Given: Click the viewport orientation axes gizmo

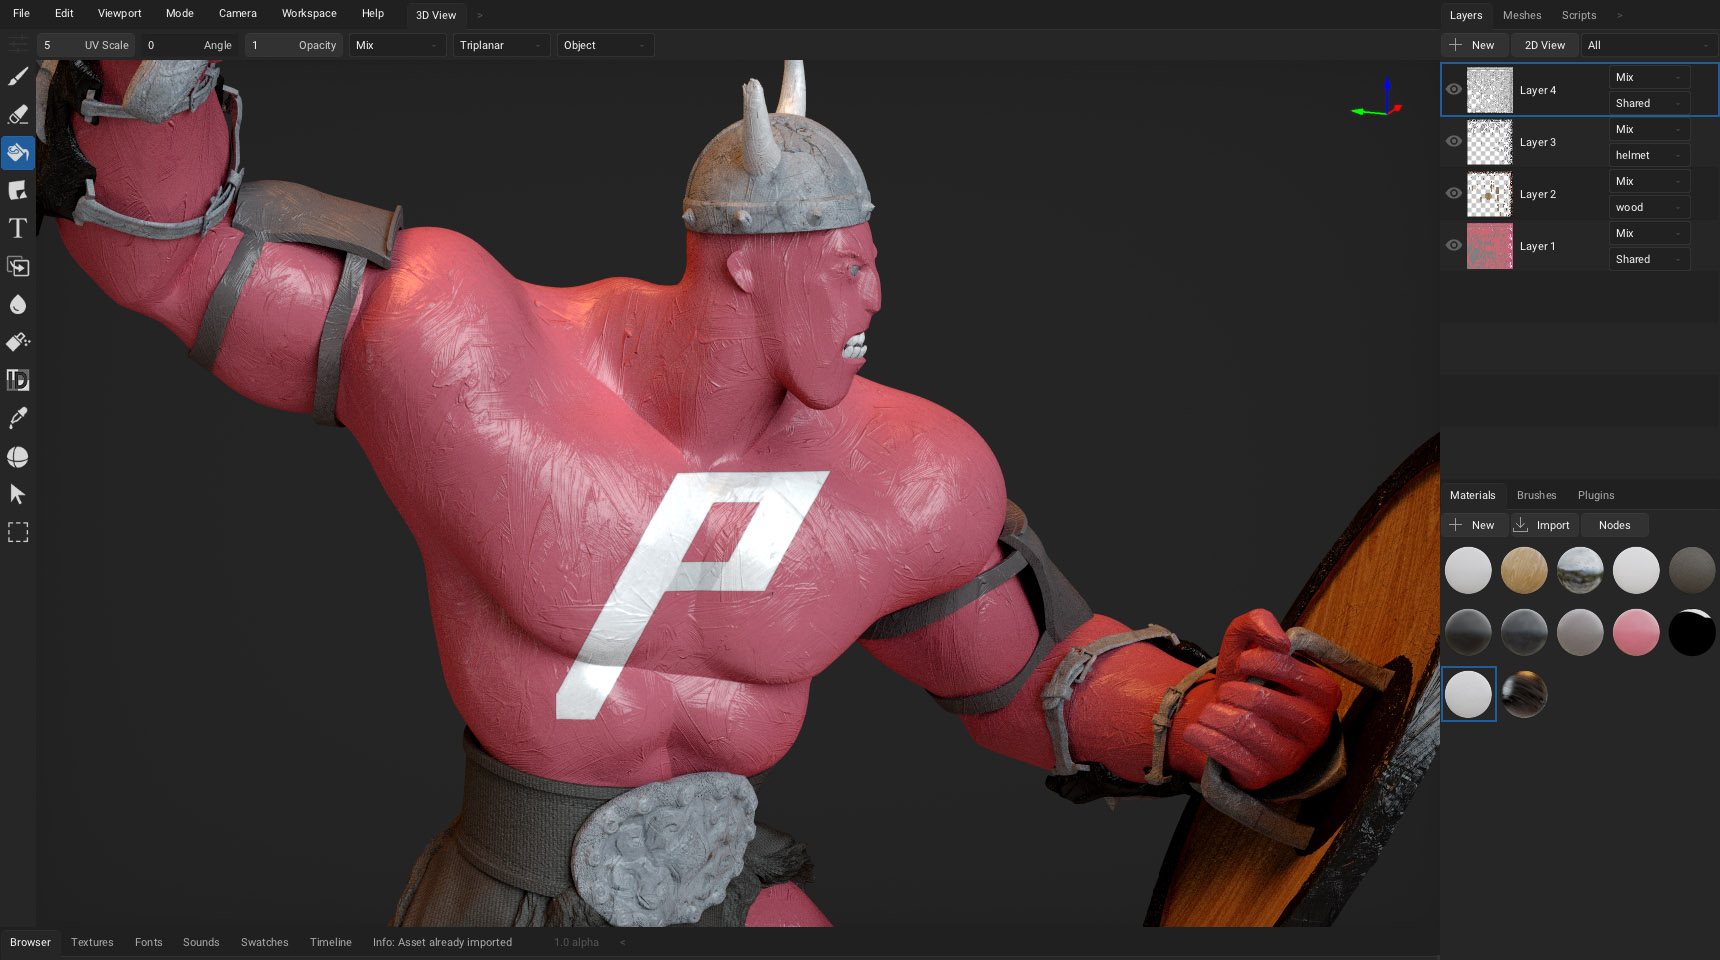Looking at the screenshot, I should (x=1378, y=99).
